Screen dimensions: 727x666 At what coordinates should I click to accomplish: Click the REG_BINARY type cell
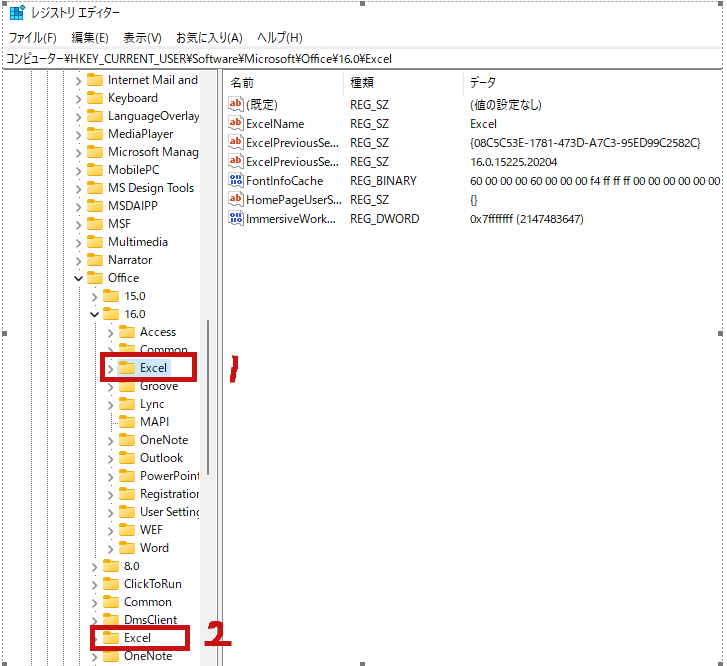tap(383, 180)
